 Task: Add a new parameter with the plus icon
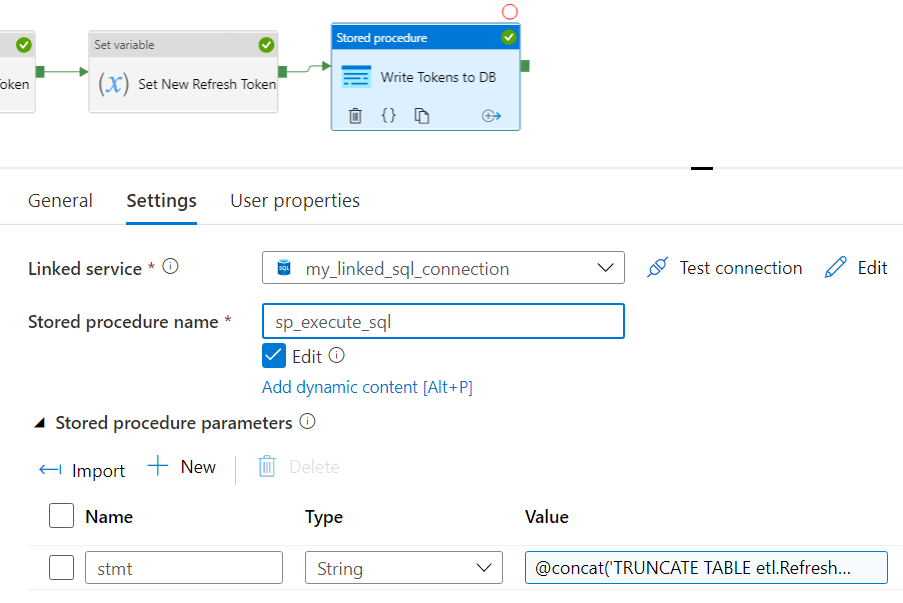click(x=182, y=466)
